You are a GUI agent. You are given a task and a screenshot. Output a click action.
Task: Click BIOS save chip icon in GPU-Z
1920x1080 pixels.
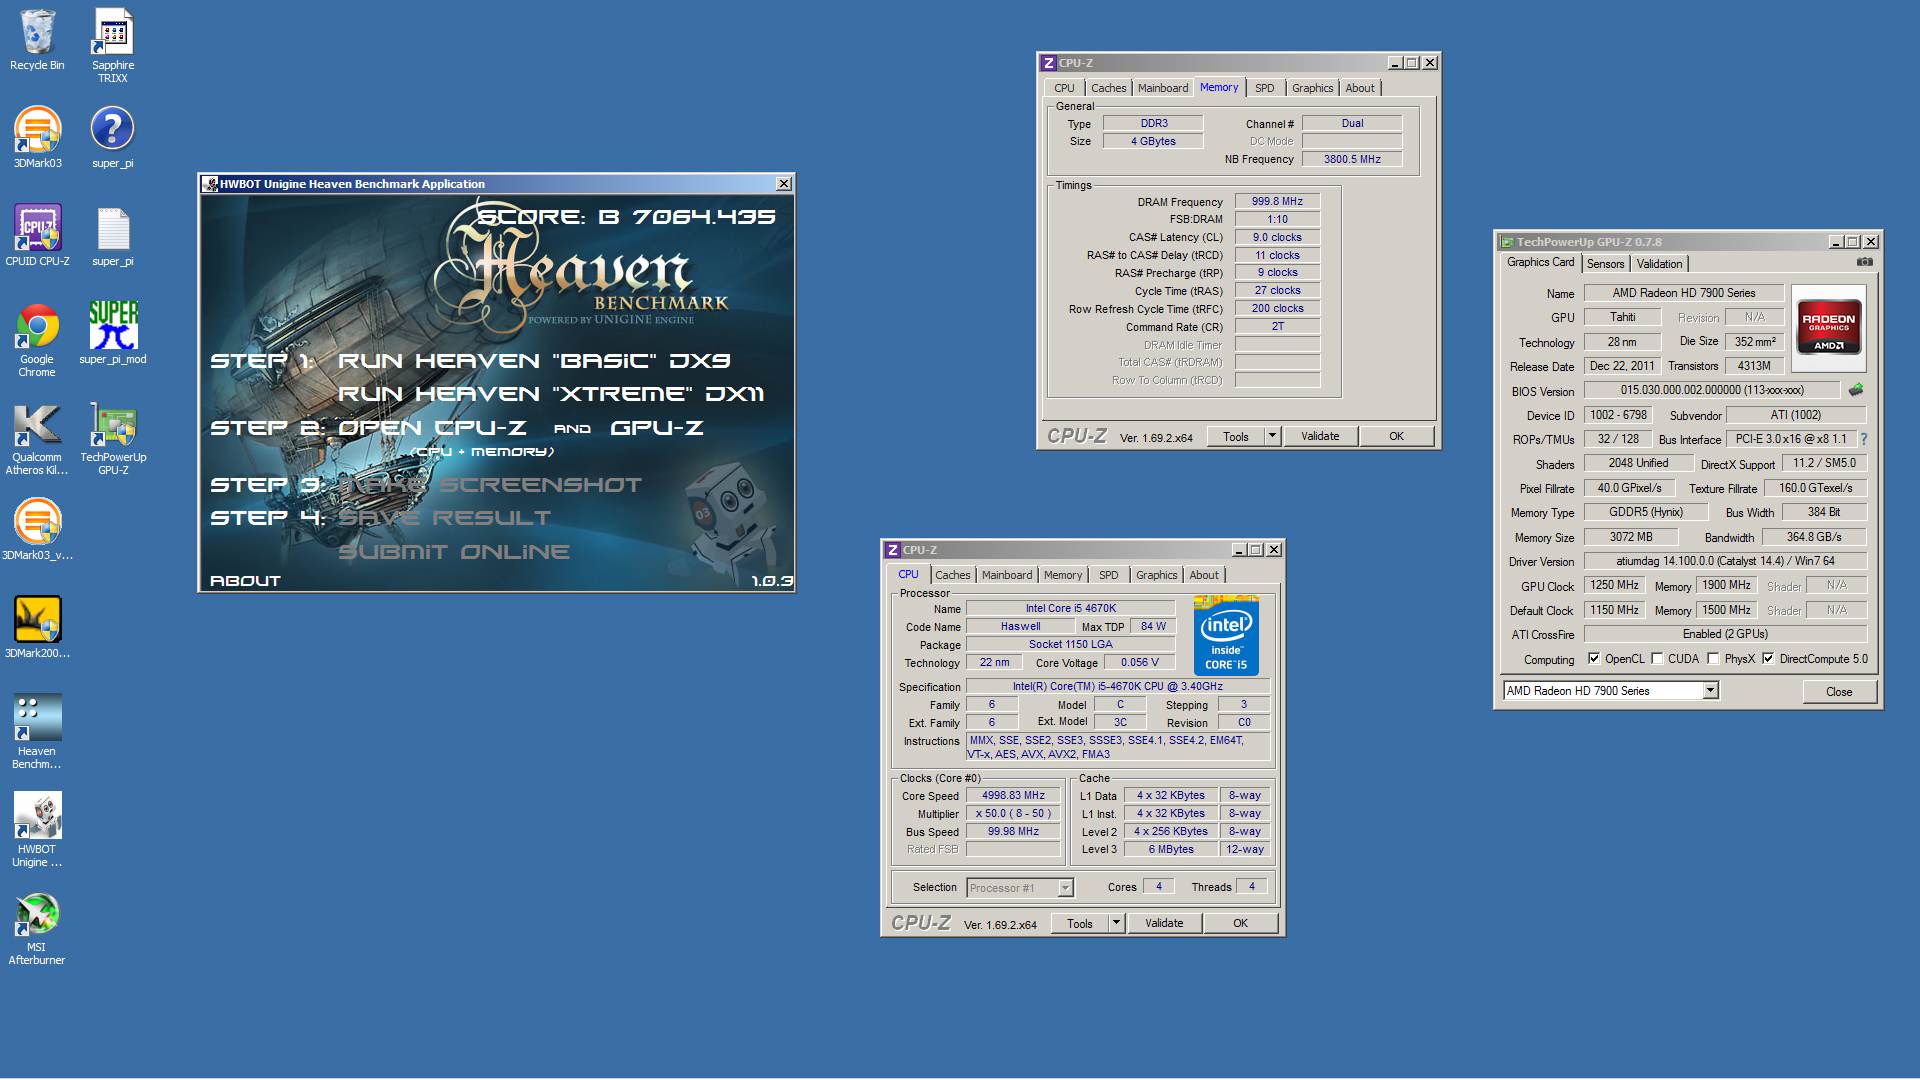tap(1856, 390)
